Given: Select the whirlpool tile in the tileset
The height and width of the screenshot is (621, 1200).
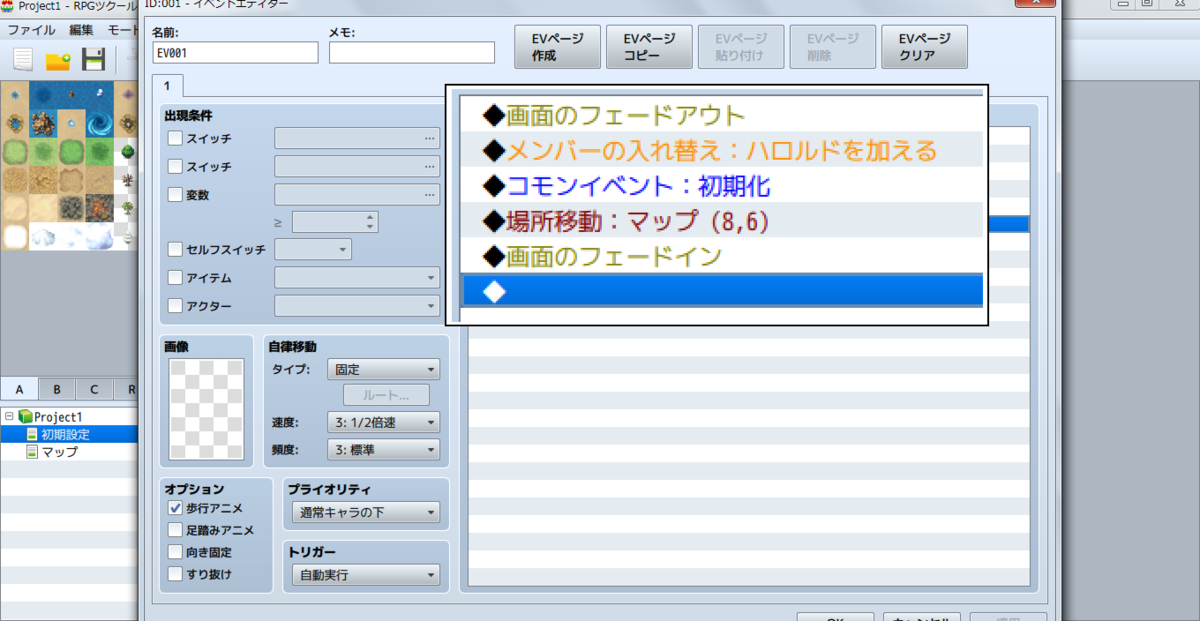Looking at the screenshot, I should click(99, 125).
